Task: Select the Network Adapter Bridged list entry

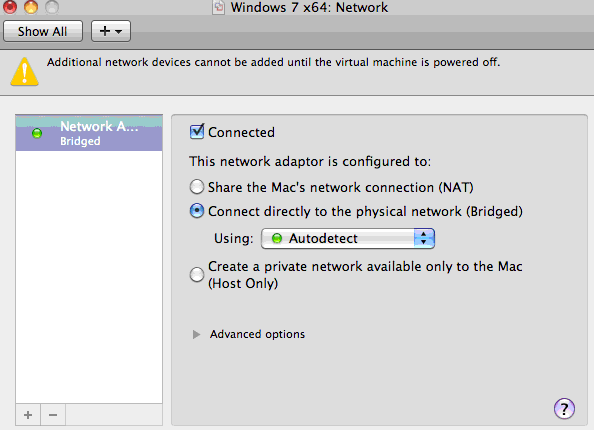Action: tap(89, 133)
